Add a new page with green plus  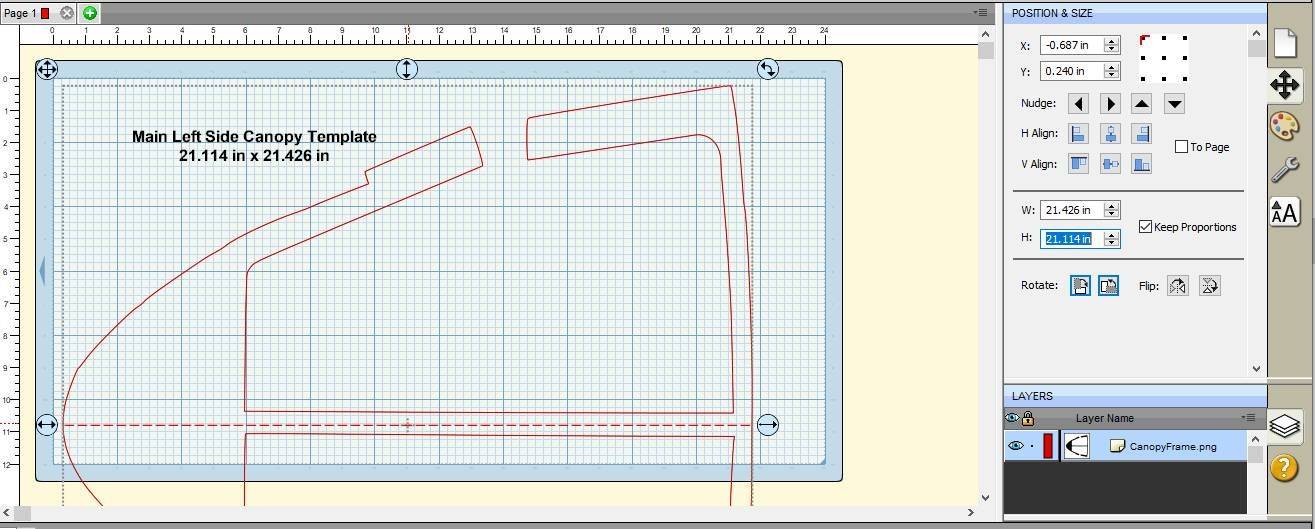[x=90, y=13]
